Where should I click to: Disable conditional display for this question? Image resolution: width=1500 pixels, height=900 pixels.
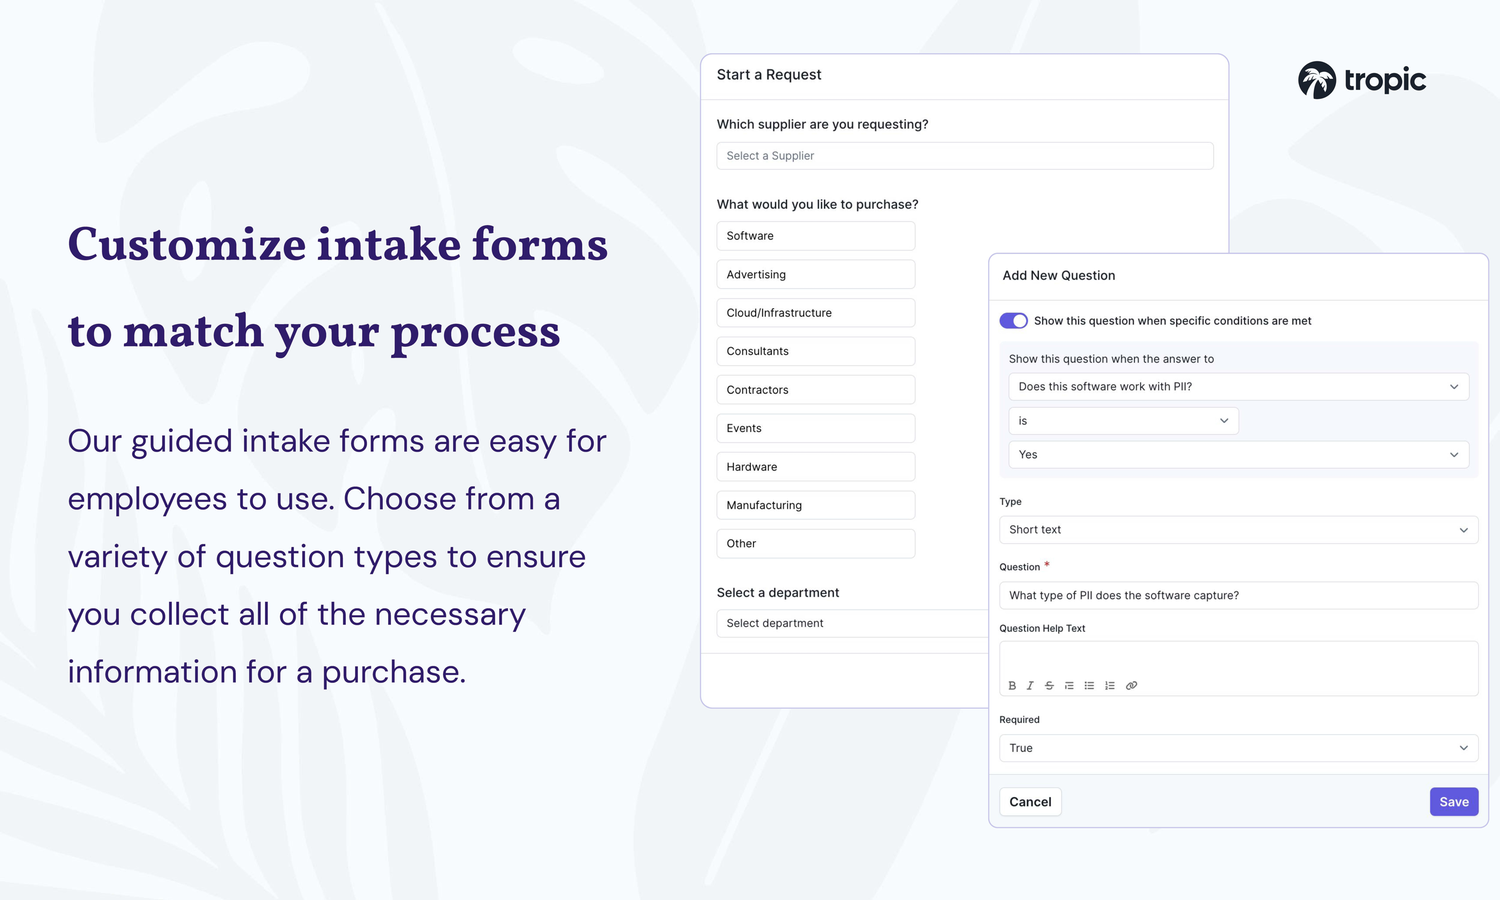tap(1013, 320)
